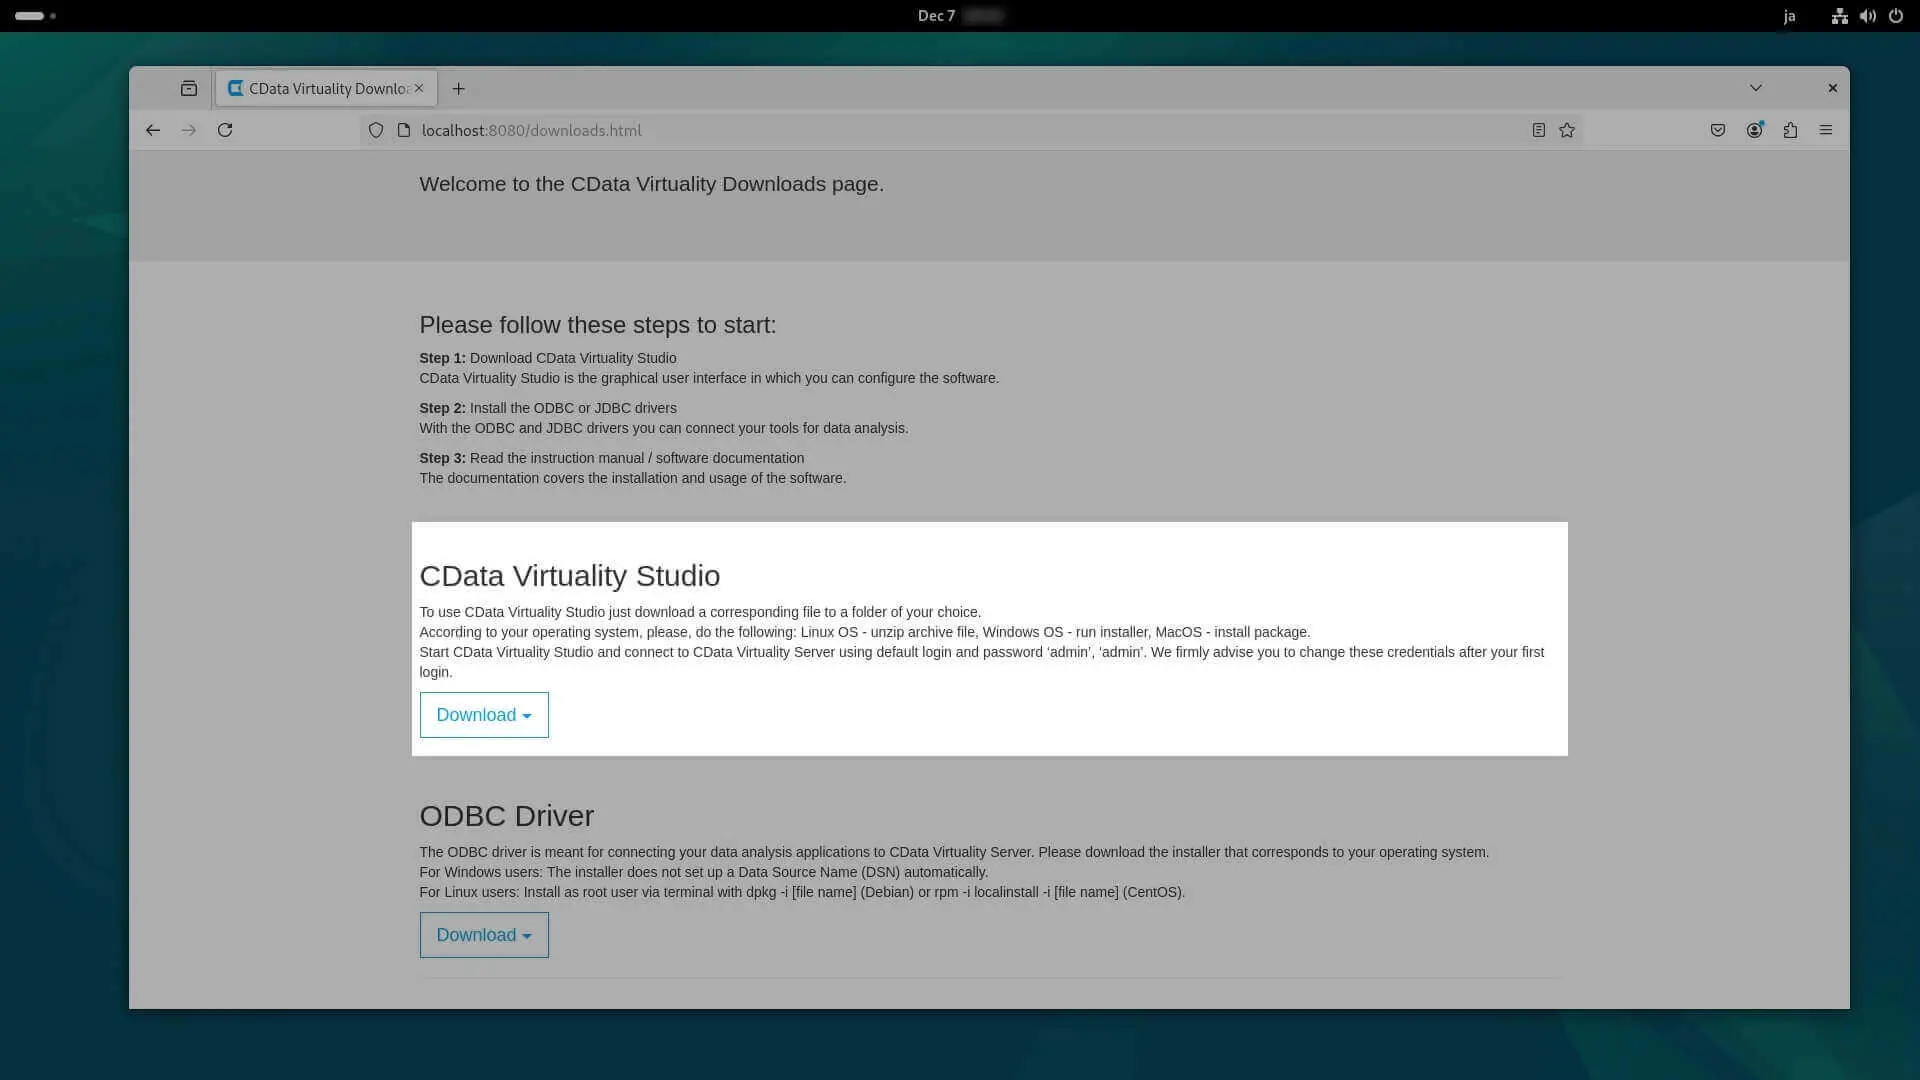Go back using browser back arrow

click(153, 130)
